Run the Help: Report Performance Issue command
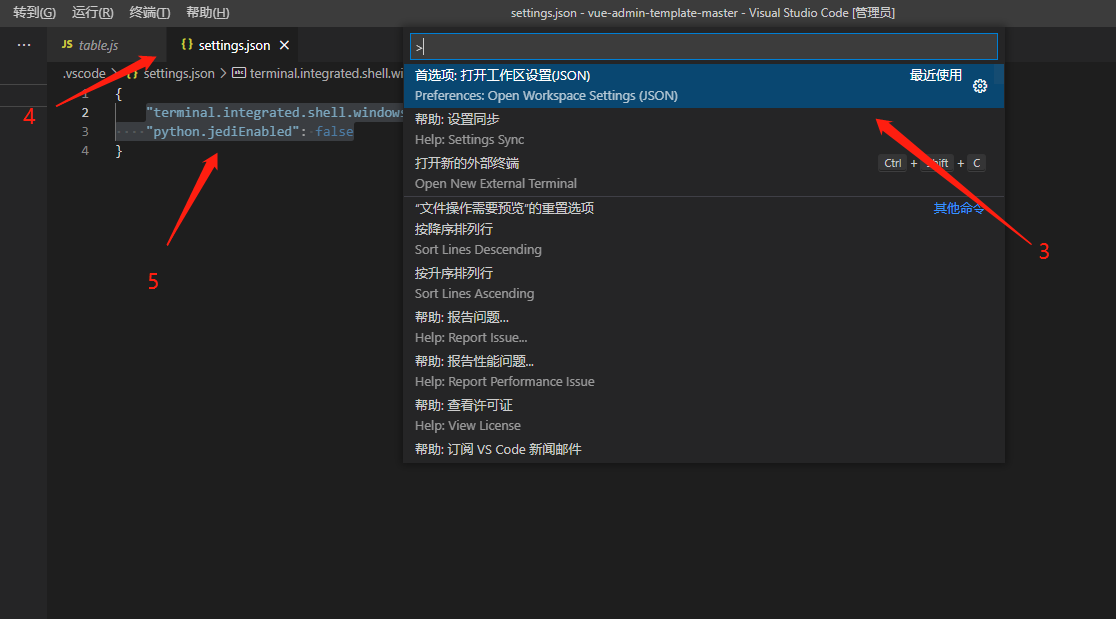This screenshot has width=1116, height=619. 704,371
